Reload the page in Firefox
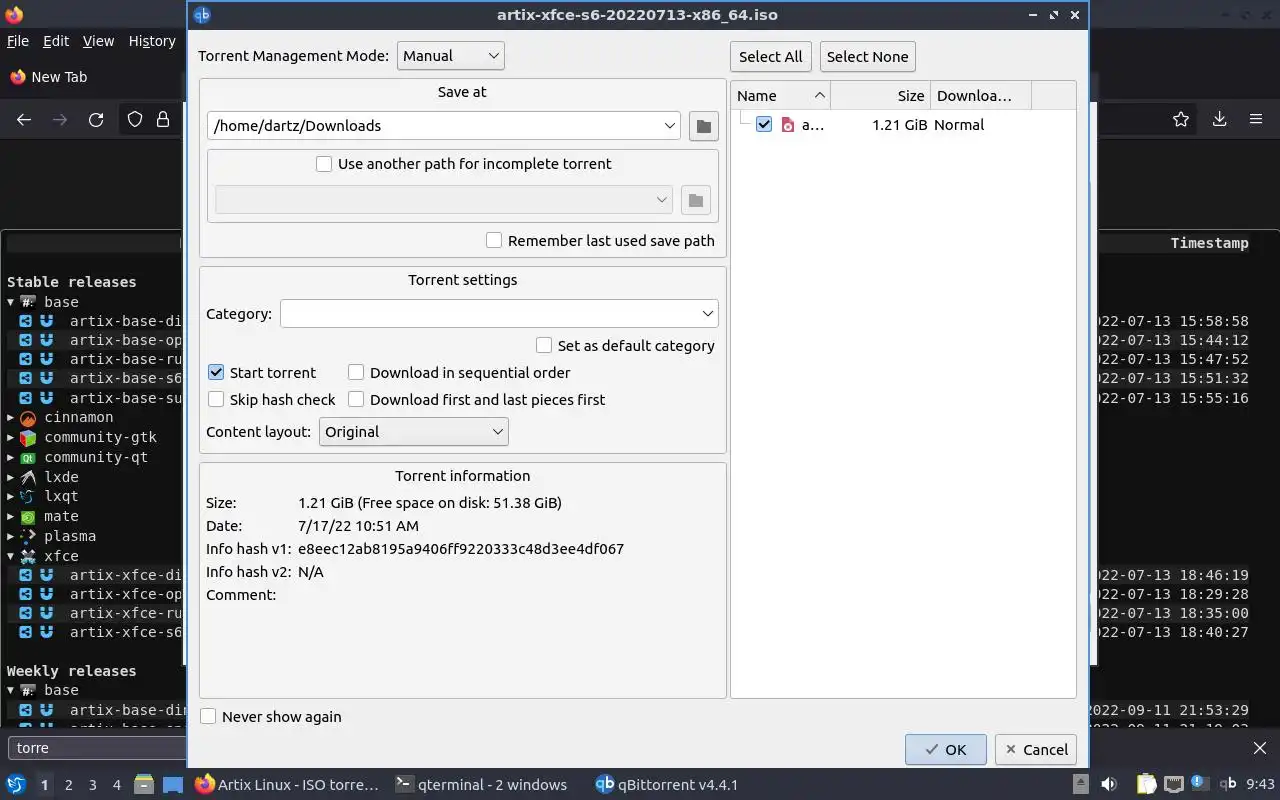The image size is (1280, 800). point(96,120)
